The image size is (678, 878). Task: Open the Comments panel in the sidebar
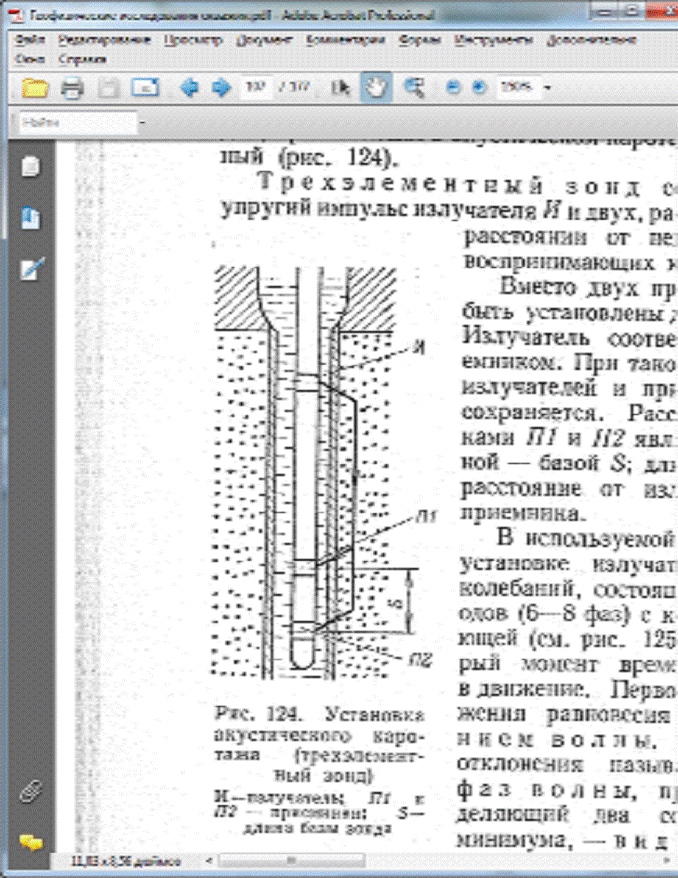coord(31,841)
